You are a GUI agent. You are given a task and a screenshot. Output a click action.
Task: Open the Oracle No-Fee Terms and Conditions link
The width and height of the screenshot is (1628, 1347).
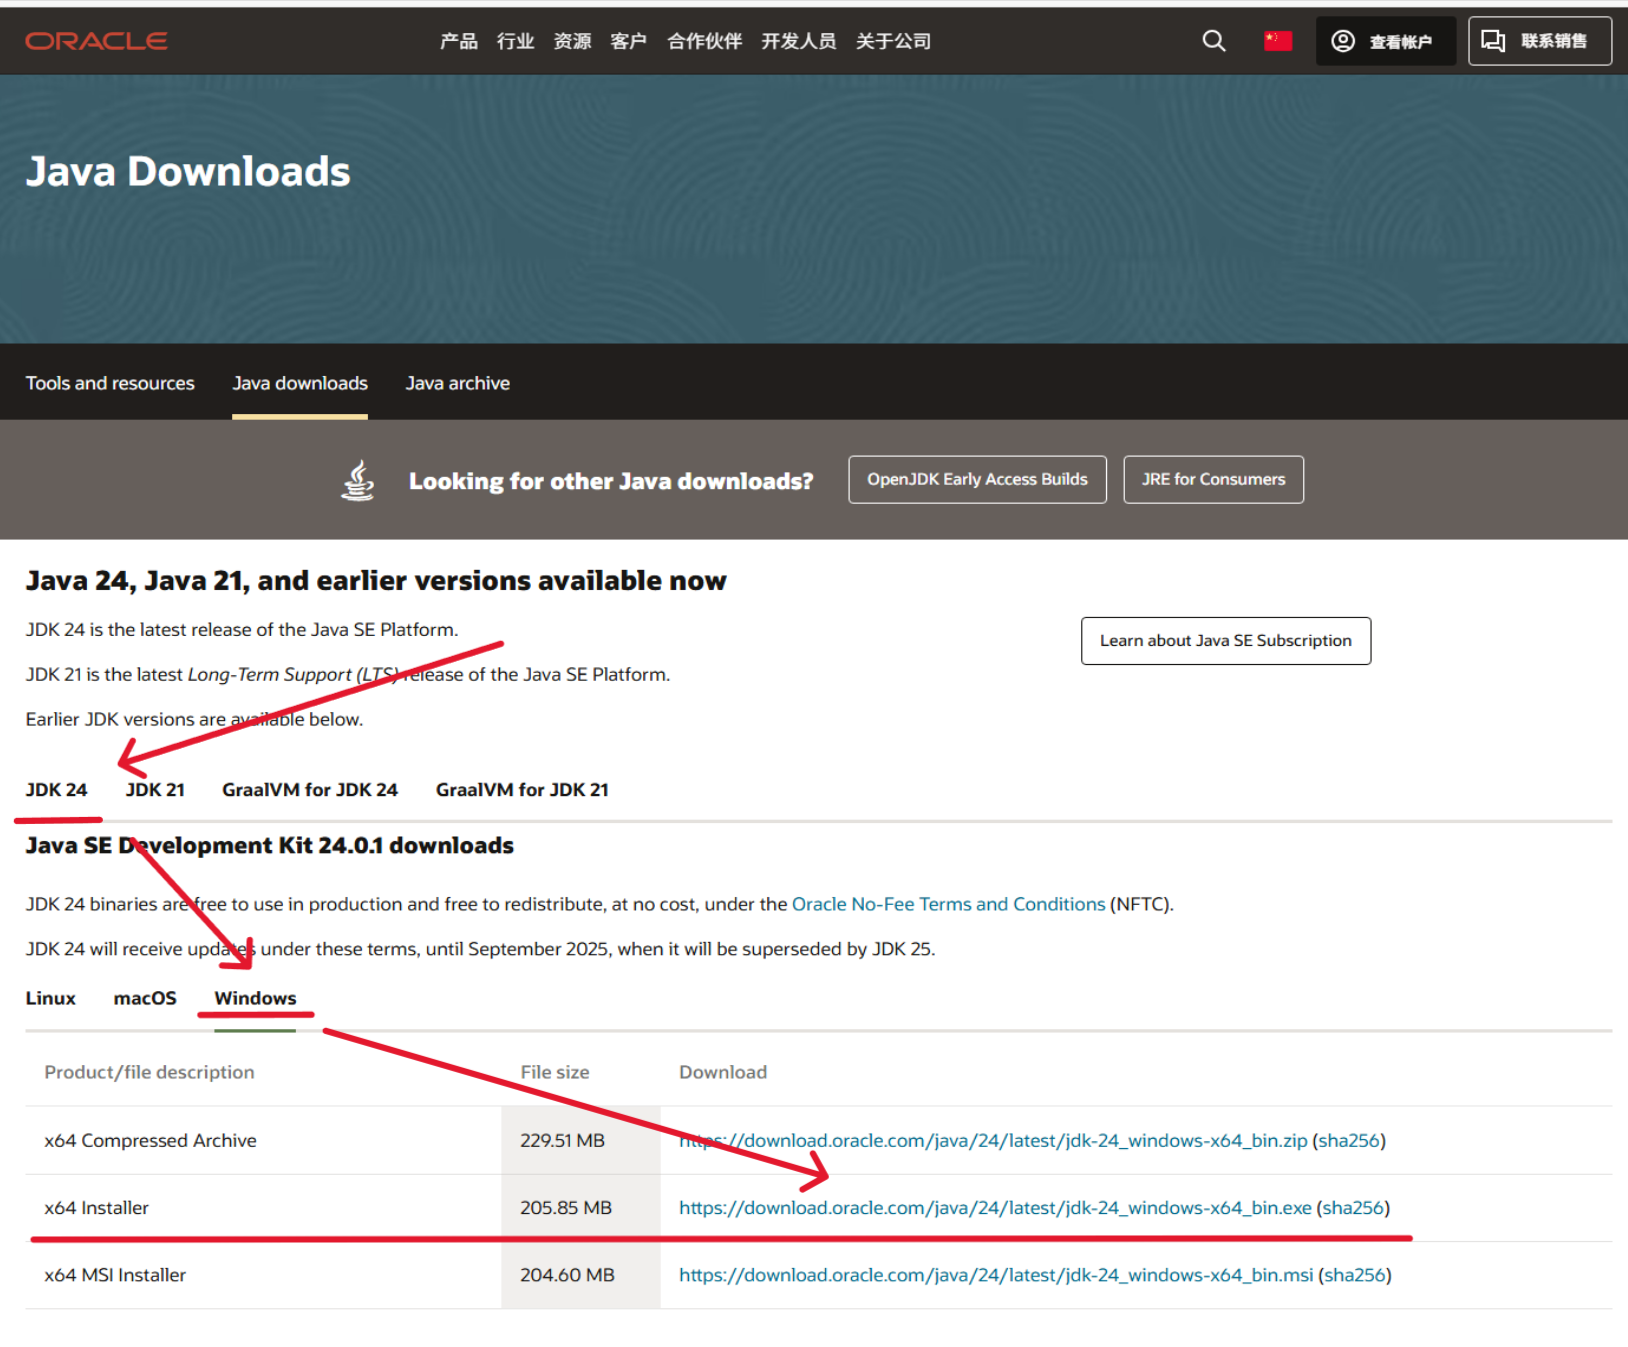(948, 903)
